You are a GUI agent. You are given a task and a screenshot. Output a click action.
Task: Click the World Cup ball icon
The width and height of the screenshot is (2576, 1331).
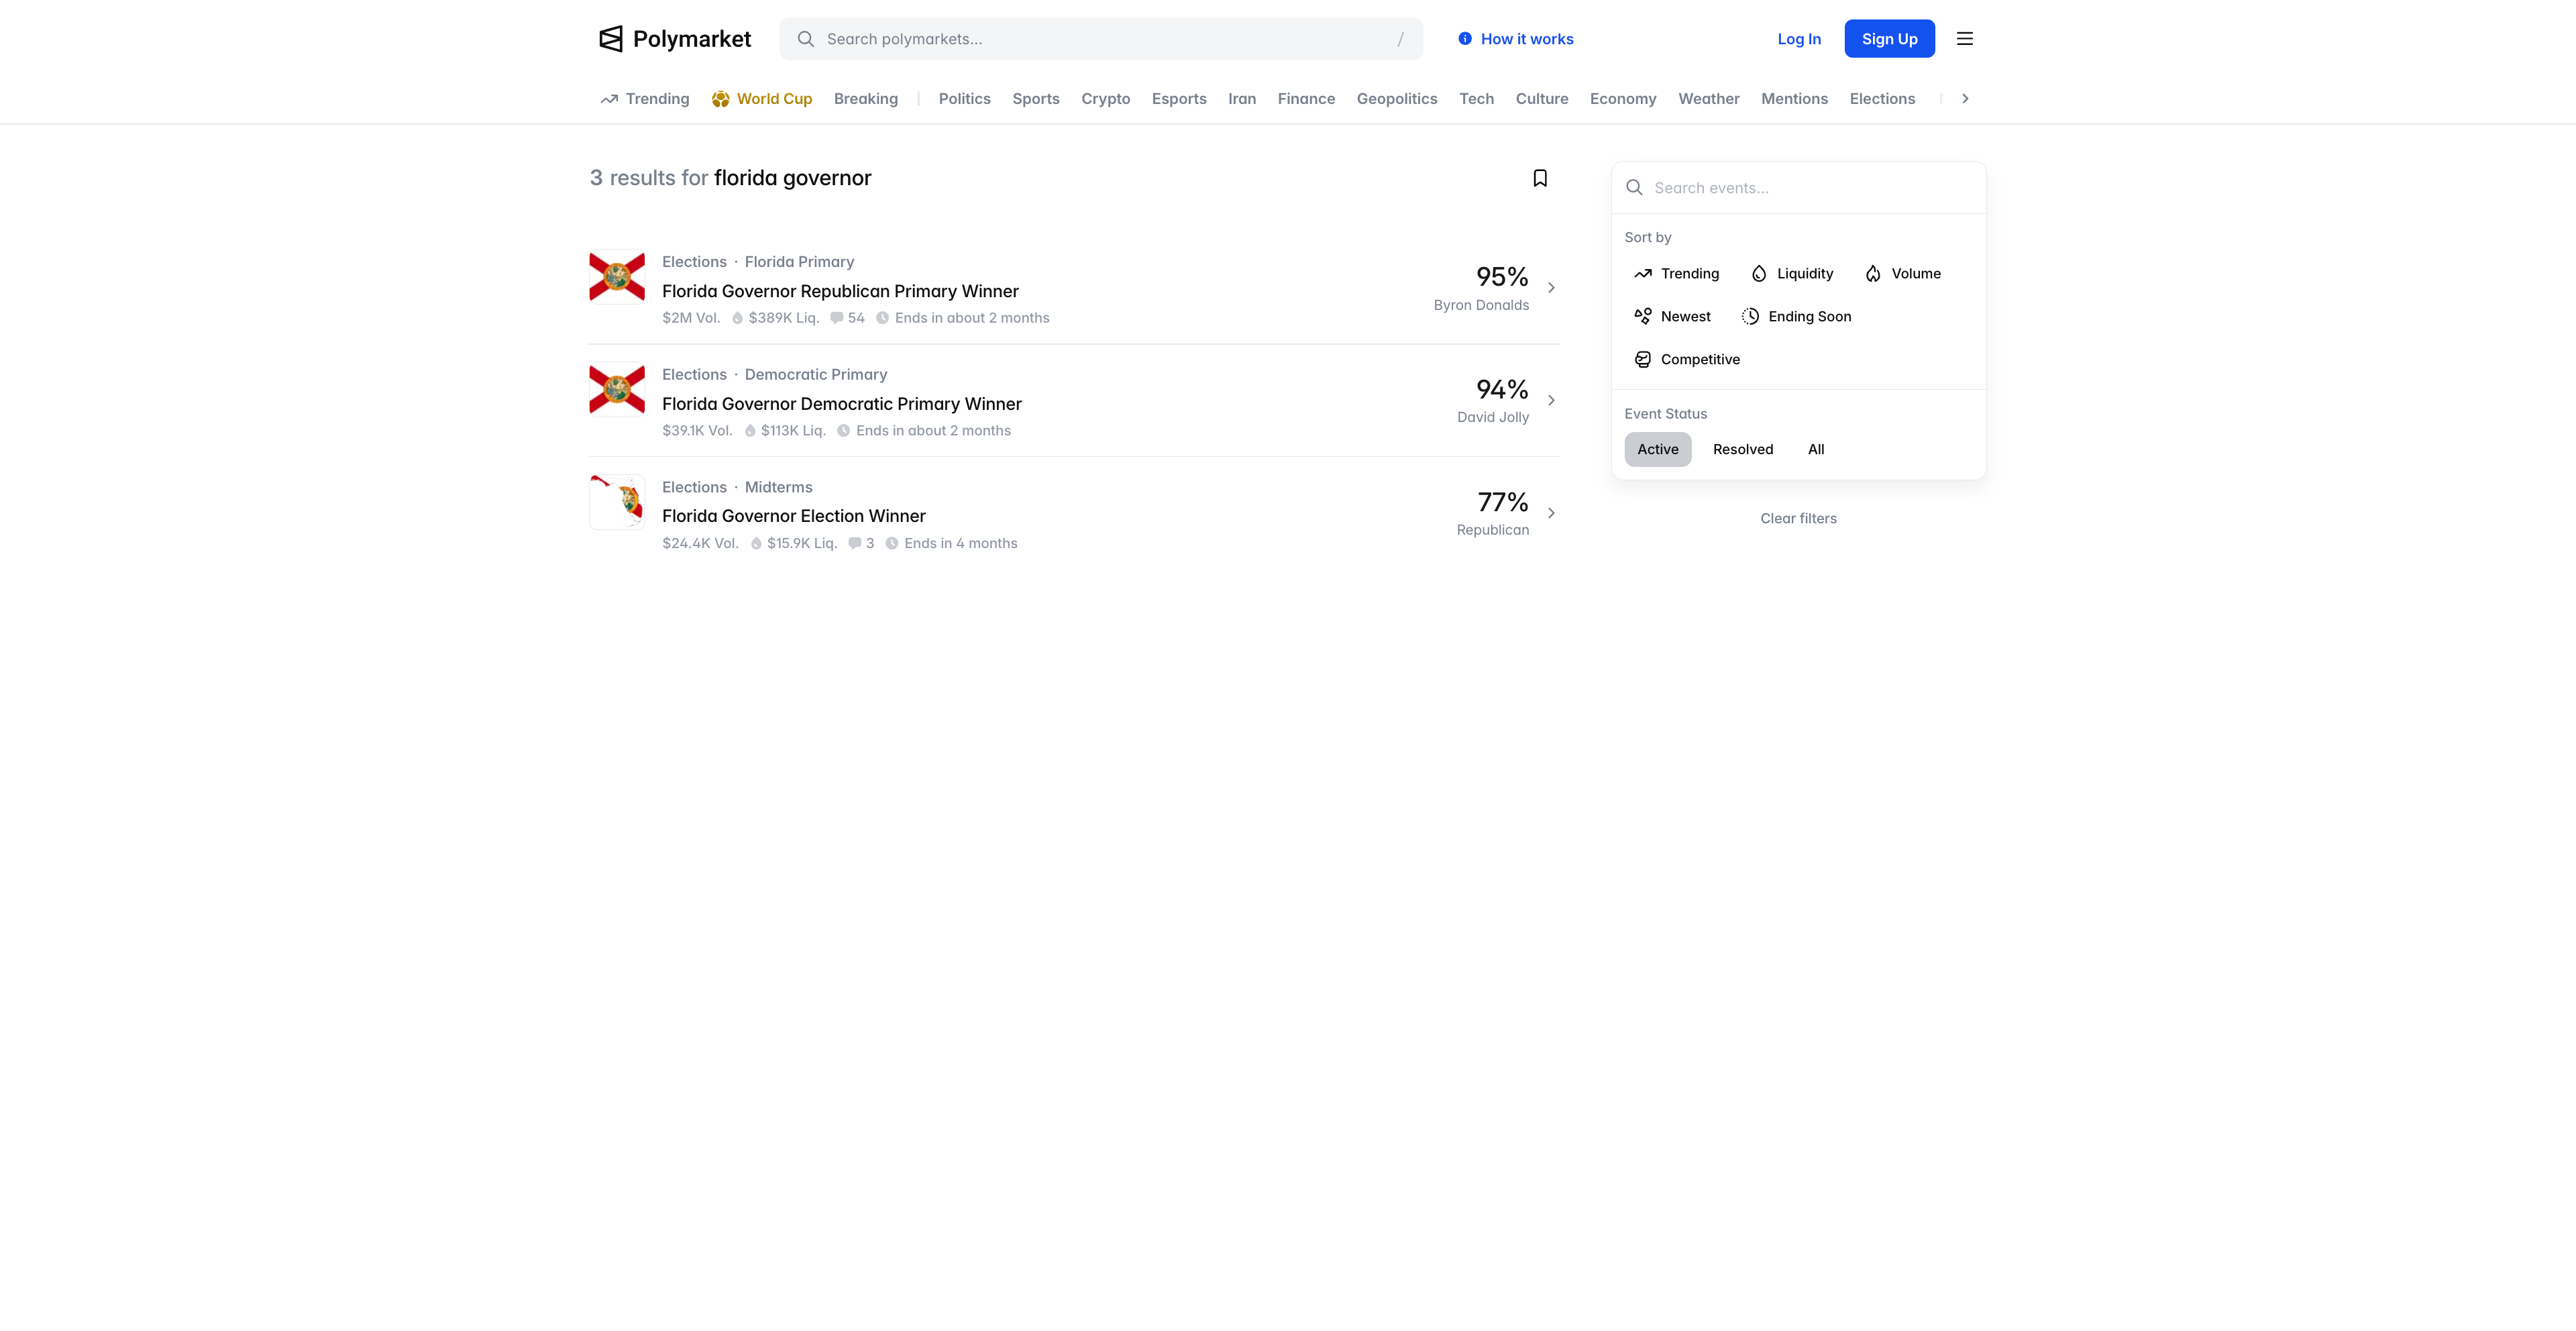click(720, 99)
